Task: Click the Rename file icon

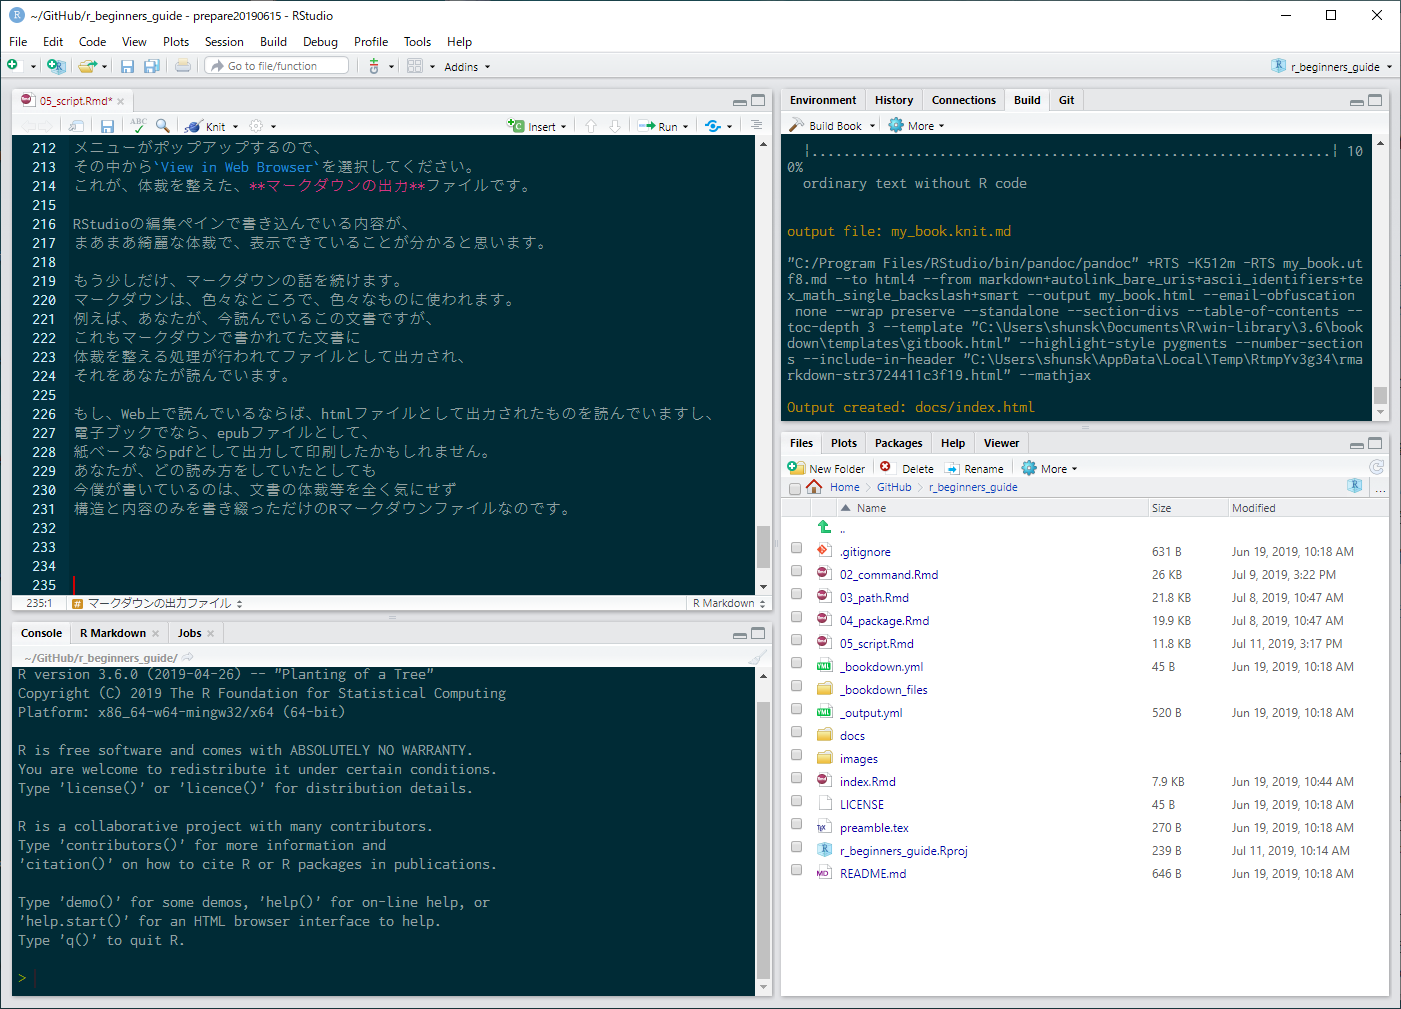Action: point(952,468)
